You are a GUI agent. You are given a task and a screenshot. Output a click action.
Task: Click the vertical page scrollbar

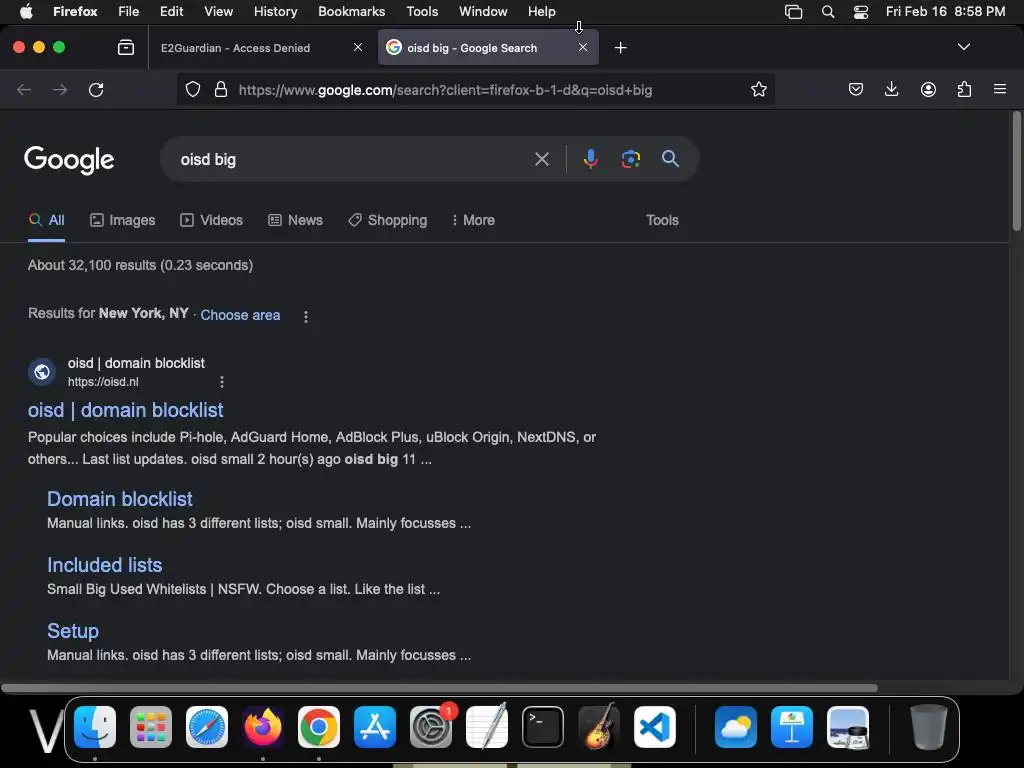point(1016,172)
